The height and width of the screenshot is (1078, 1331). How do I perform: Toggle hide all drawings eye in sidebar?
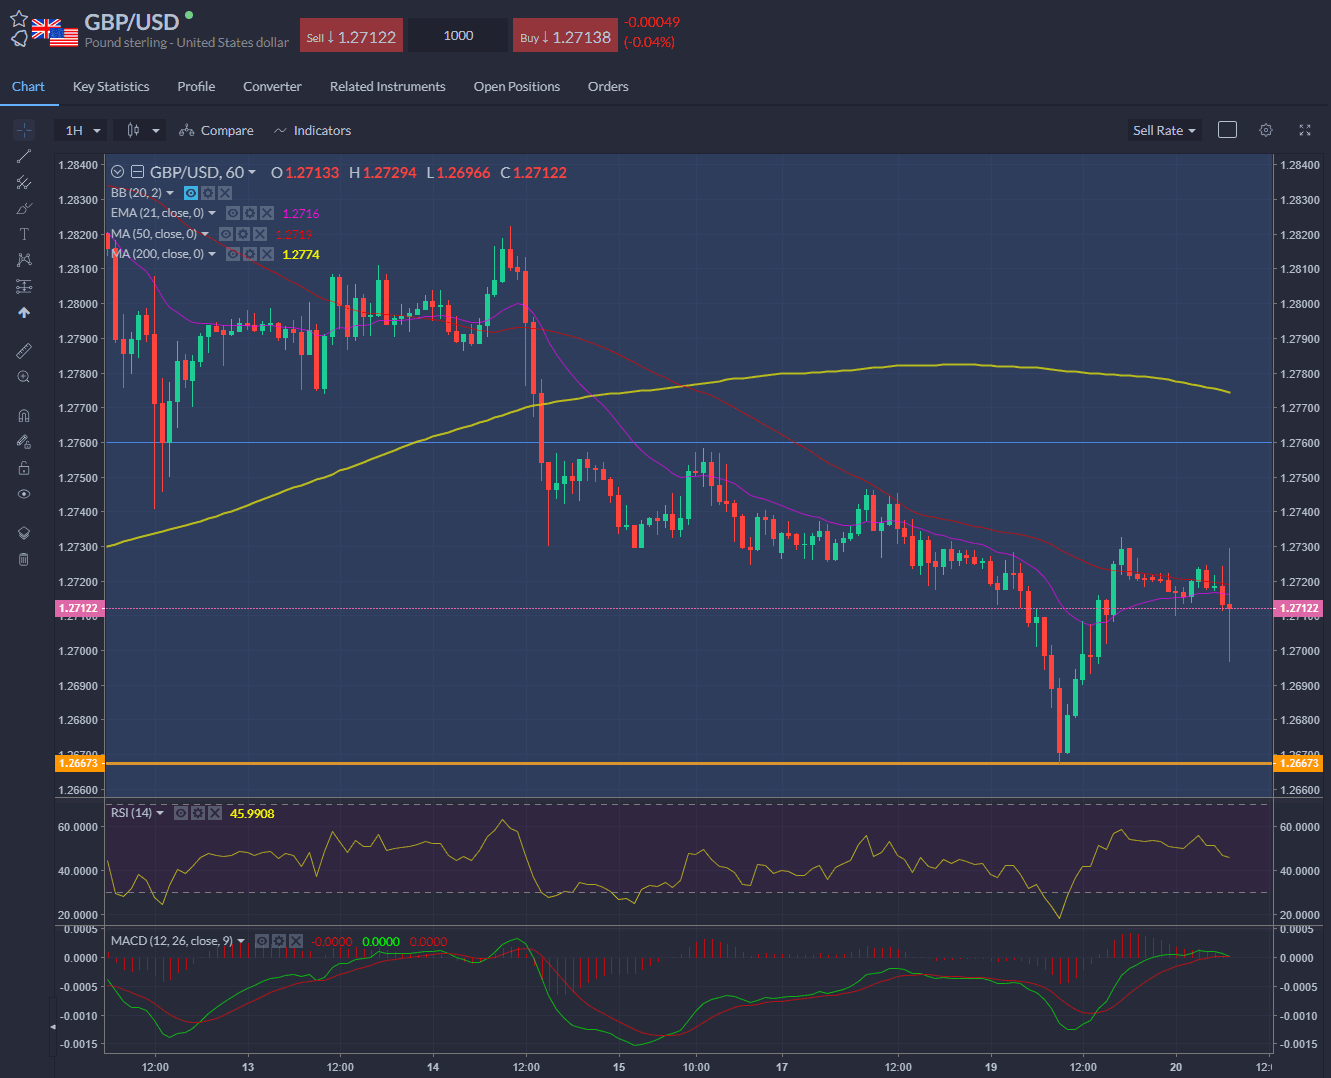tap(24, 494)
